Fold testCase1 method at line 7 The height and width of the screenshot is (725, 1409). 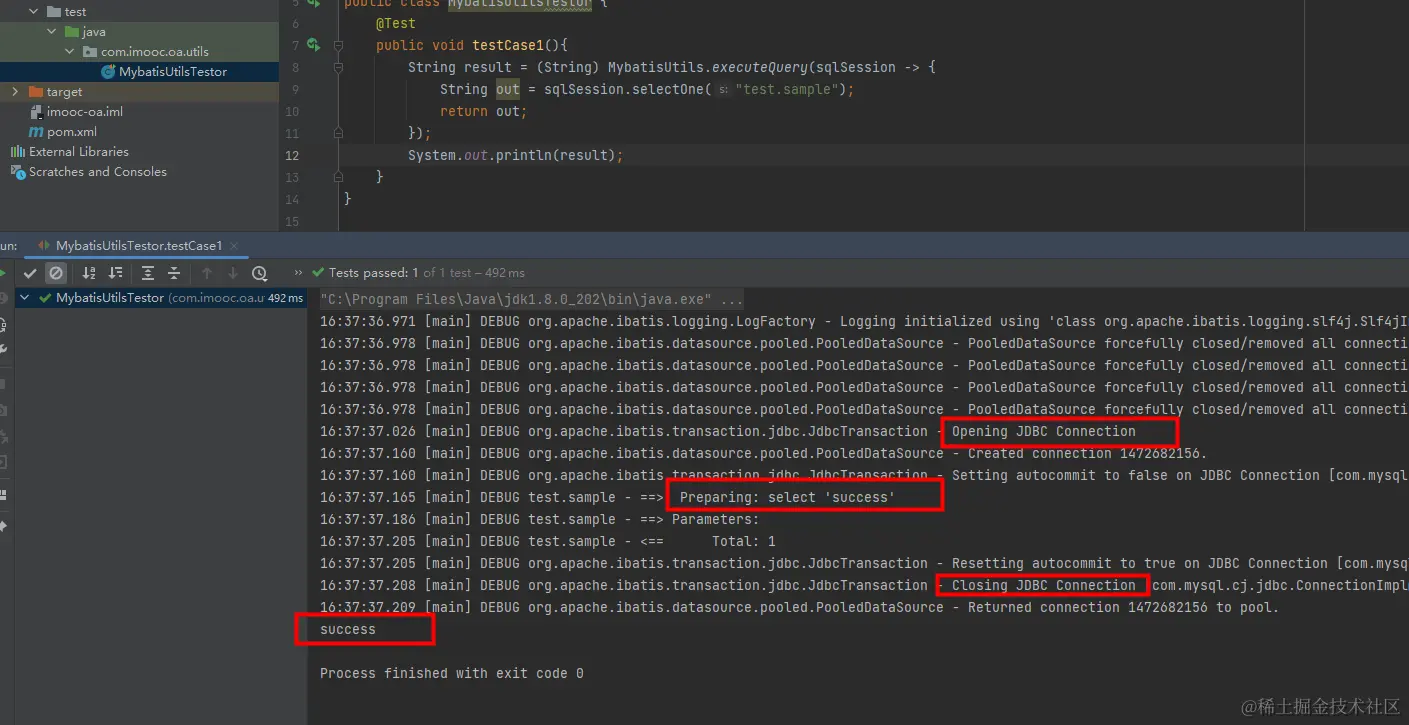click(x=338, y=46)
